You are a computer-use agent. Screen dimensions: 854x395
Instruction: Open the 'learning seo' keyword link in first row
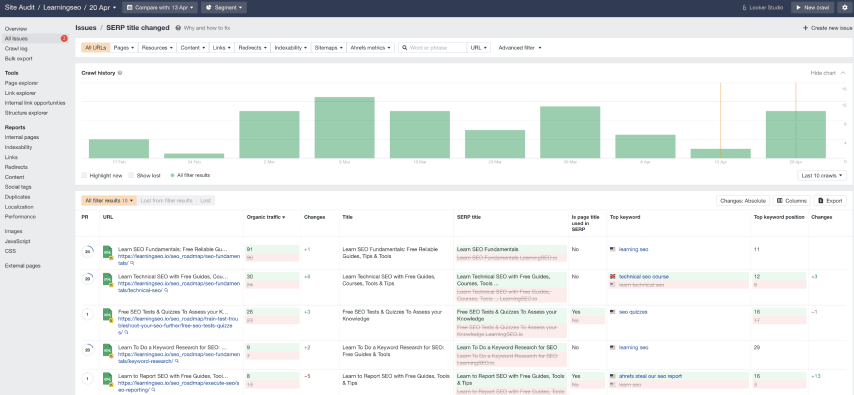coord(633,249)
